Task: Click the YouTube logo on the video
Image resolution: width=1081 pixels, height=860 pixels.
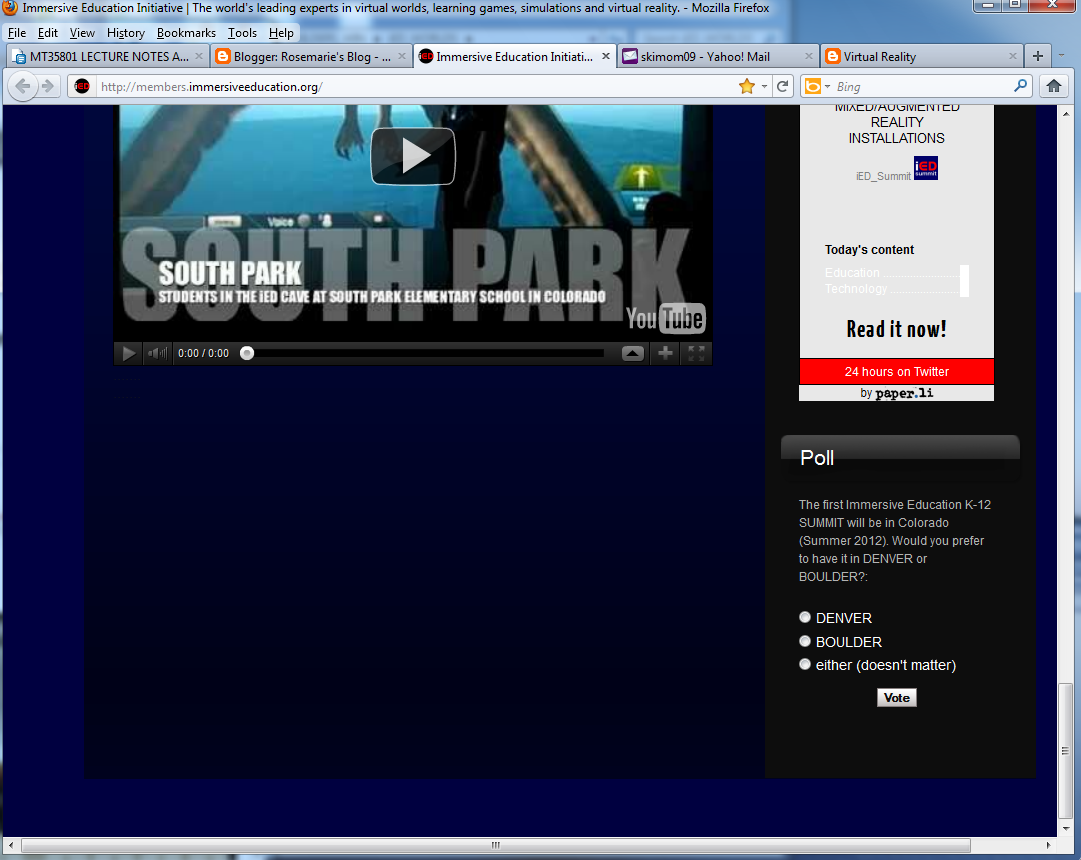Action: click(x=665, y=319)
